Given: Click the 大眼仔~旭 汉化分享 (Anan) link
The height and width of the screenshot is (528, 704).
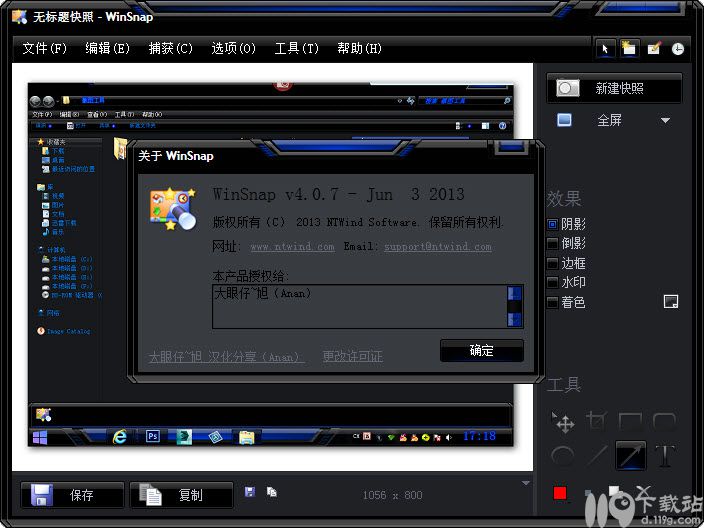Looking at the screenshot, I should (x=227, y=356).
